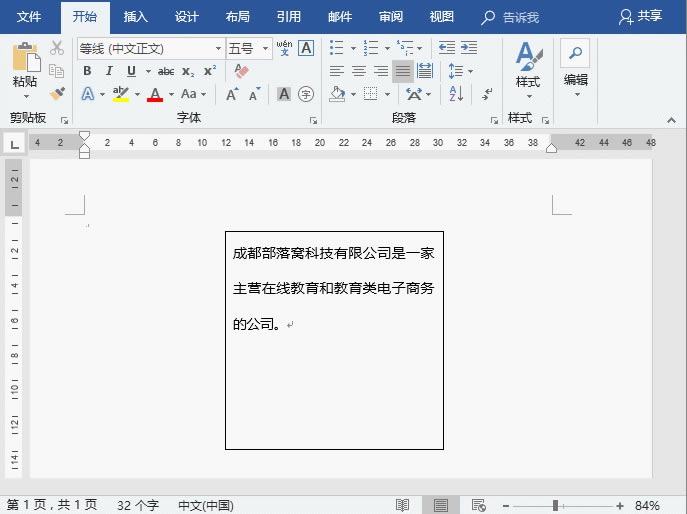Collapse the ribbon with the chevron
This screenshot has width=687, height=514.
pyautogui.click(x=671, y=120)
